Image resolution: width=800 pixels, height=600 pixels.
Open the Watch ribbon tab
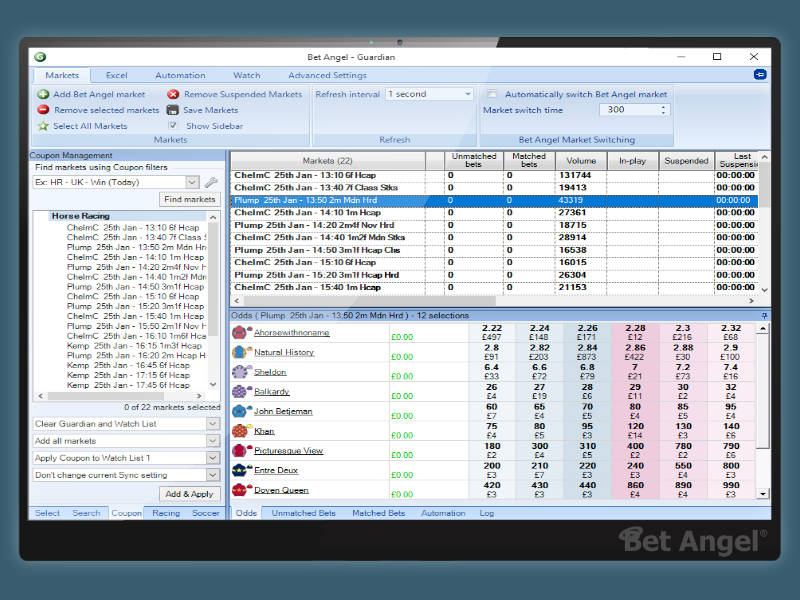coord(246,75)
